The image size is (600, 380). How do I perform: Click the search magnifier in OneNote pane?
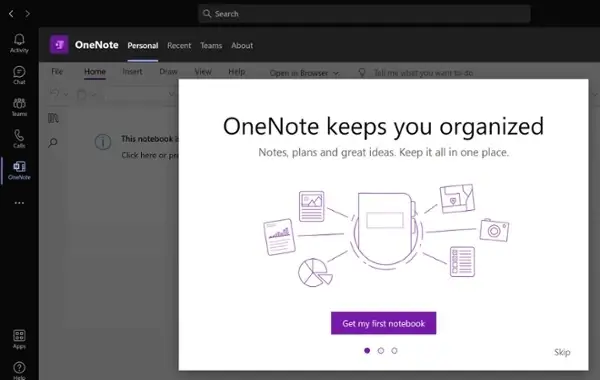pyautogui.click(x=53, y=143)
